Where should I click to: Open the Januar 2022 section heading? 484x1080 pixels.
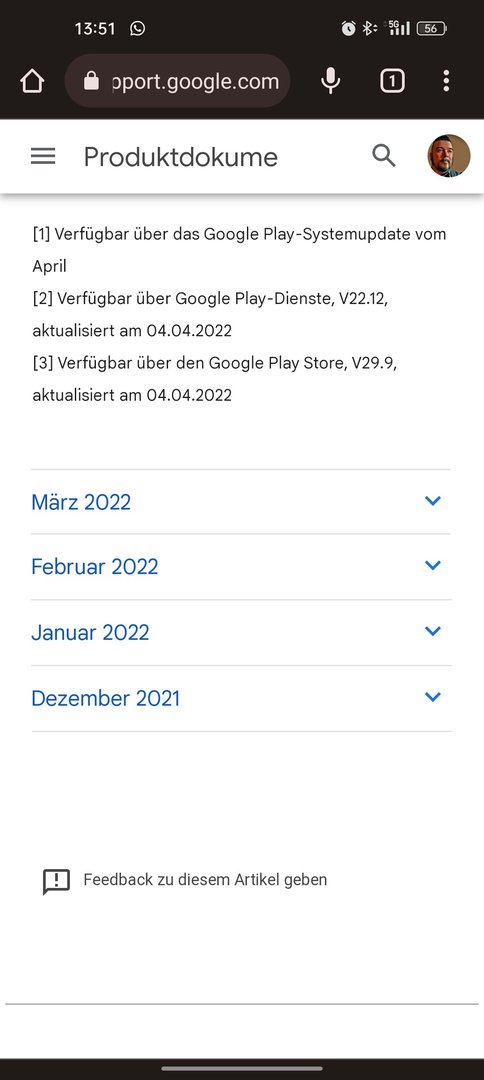tap(90, 632)
